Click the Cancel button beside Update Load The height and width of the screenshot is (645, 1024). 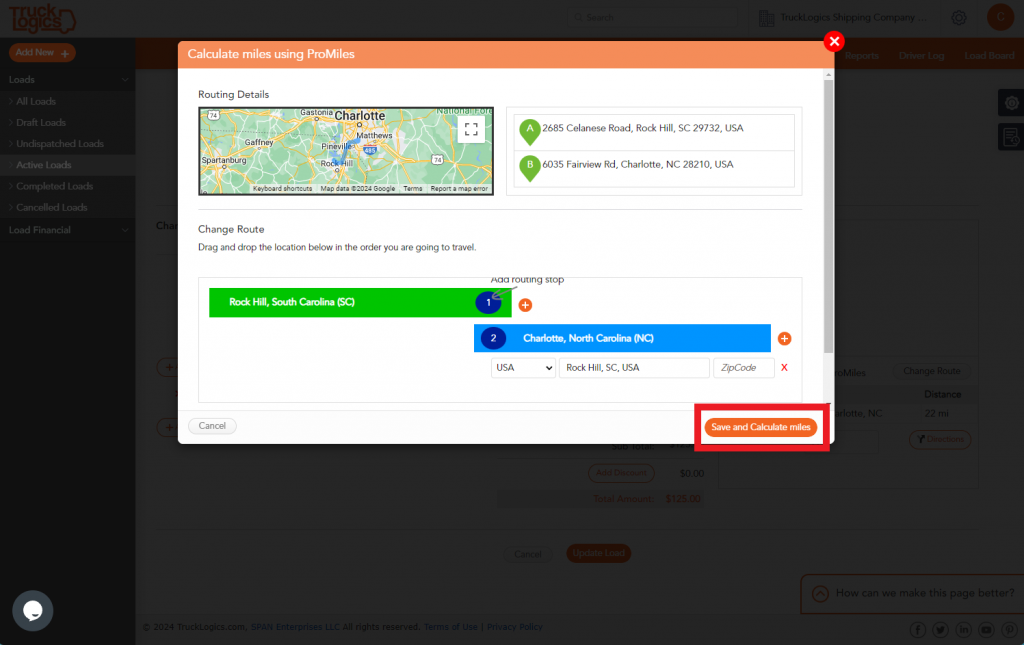pos(528,554)
